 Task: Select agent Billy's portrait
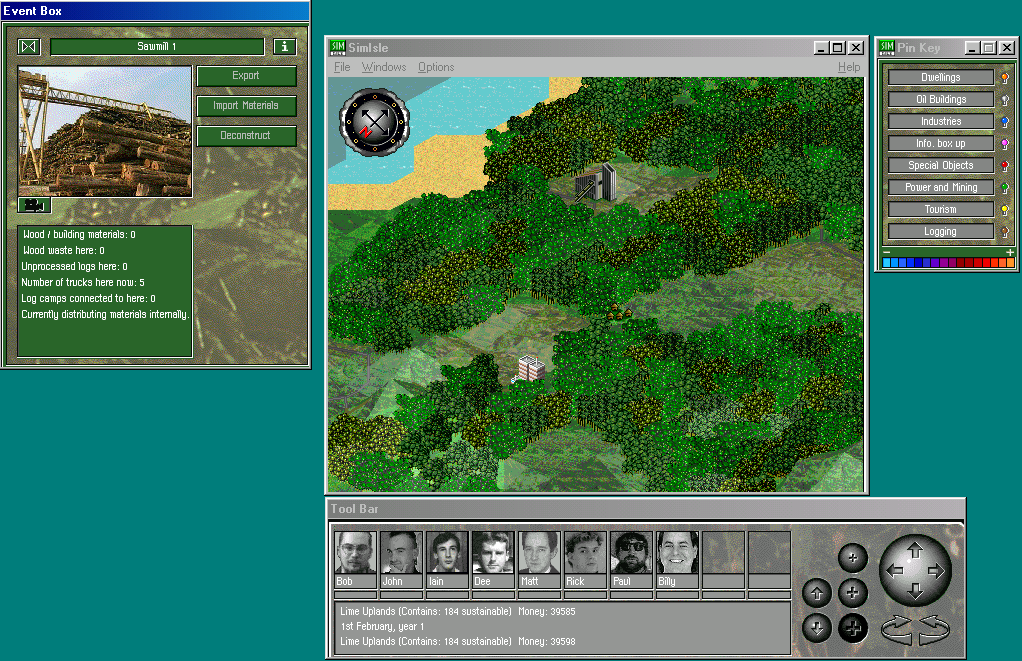677,552
